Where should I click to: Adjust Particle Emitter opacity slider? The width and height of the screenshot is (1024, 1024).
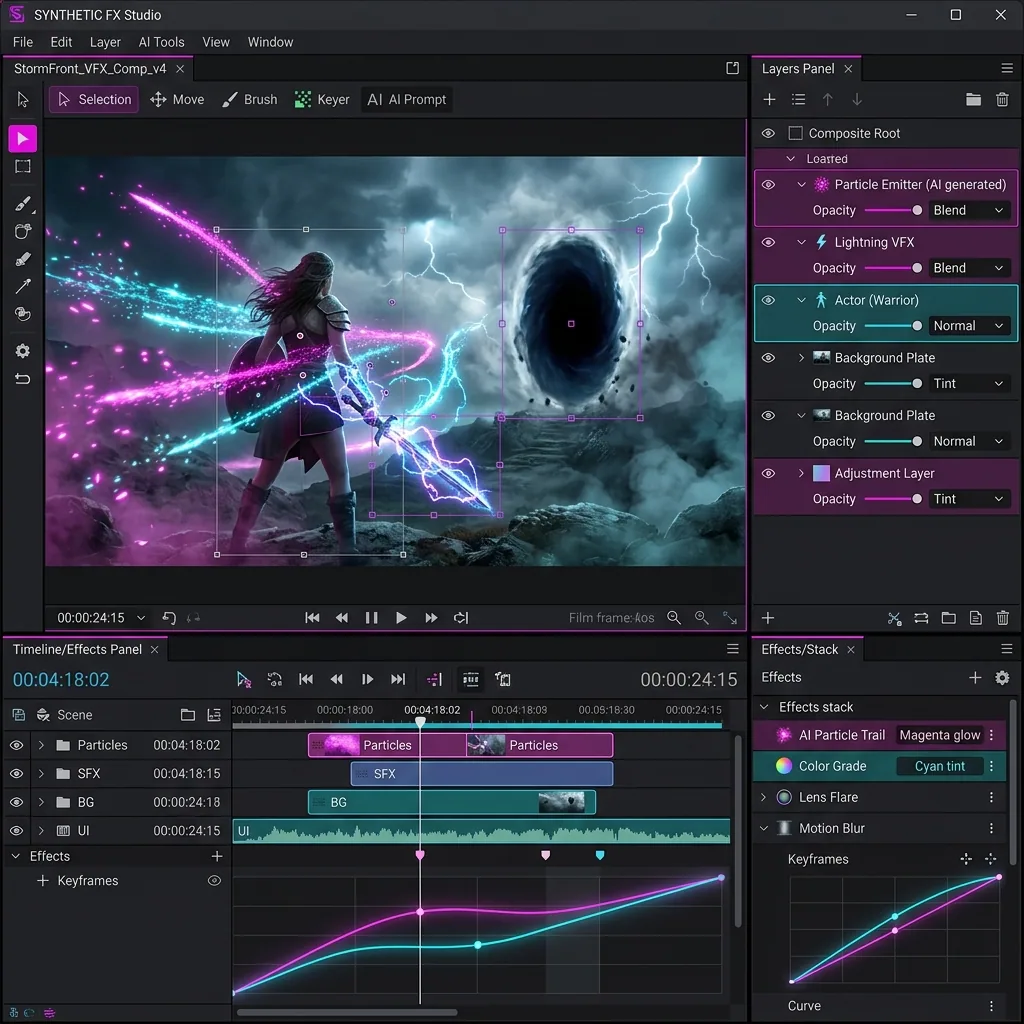917,210
